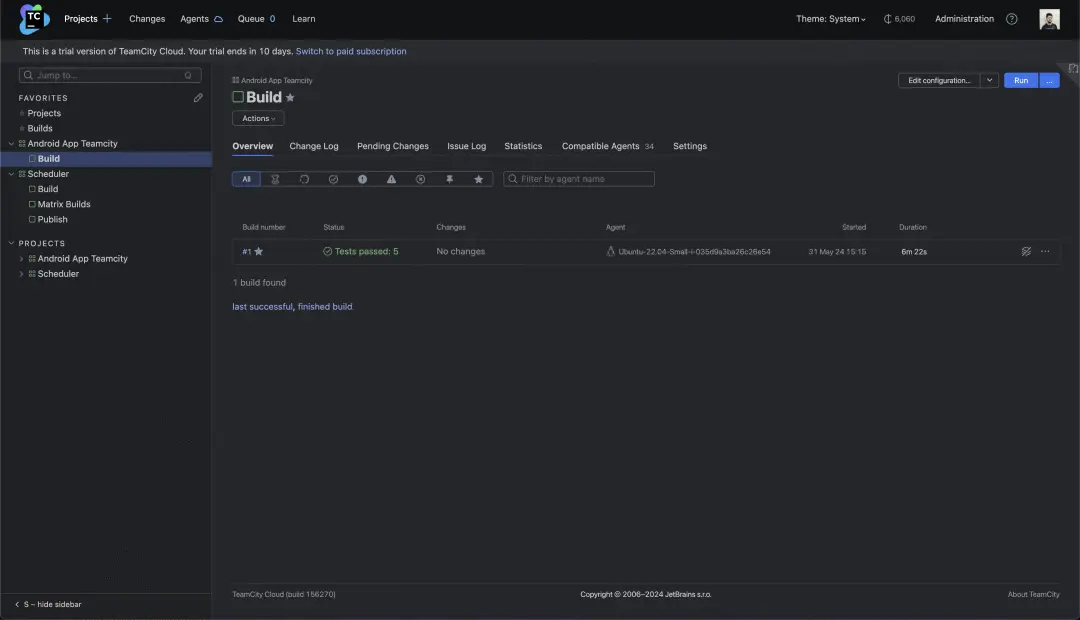1080x620 pixels.
Task: Open the user avatar profile
Action: click(x=1049, y=19)
